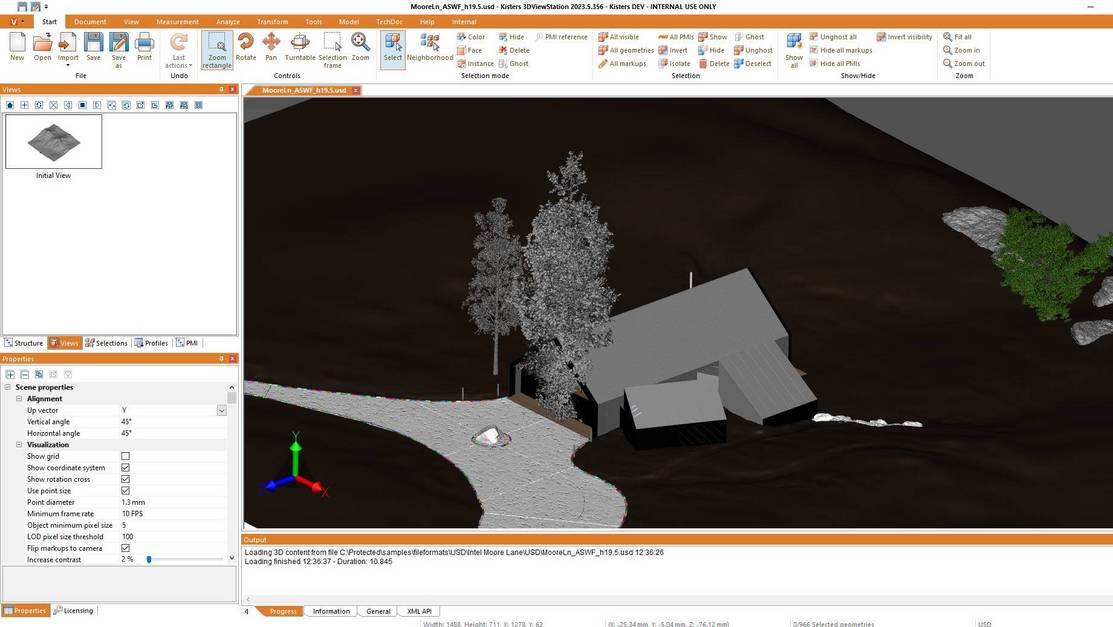The height and width of the screenshot is (627, 1113).
Task: Set selection mode to Face
Action: (x=469, y=50)
